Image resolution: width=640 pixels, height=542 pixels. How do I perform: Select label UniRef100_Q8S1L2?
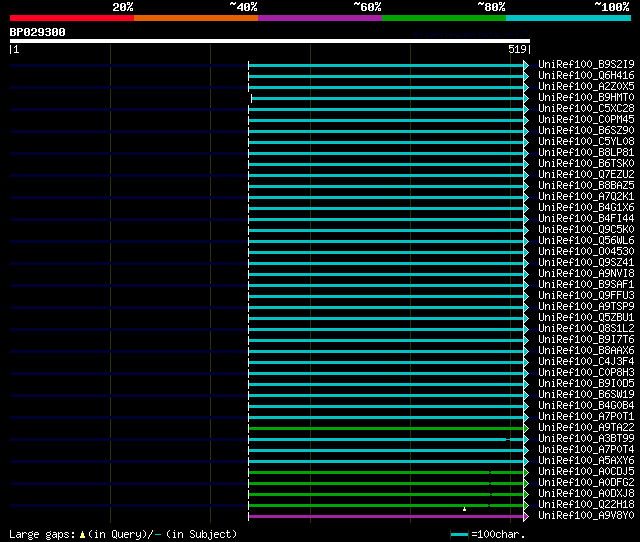(586, 329)
